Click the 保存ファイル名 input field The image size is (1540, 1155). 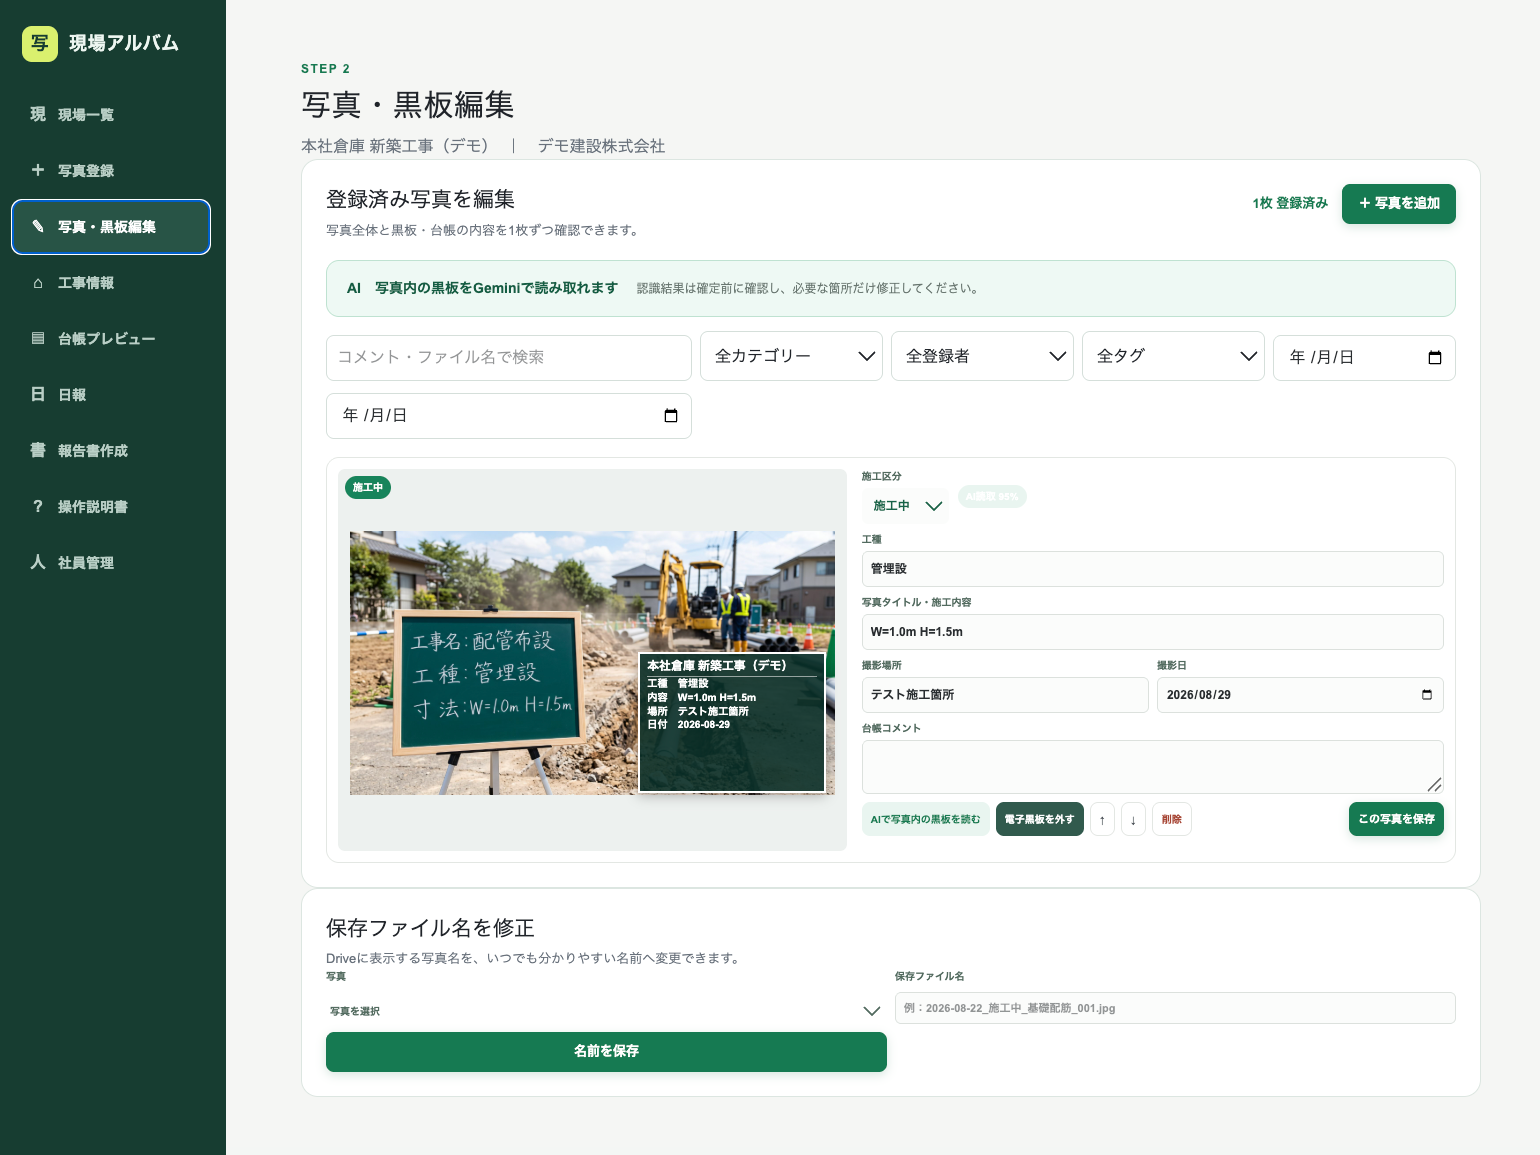[1175, 1008]
